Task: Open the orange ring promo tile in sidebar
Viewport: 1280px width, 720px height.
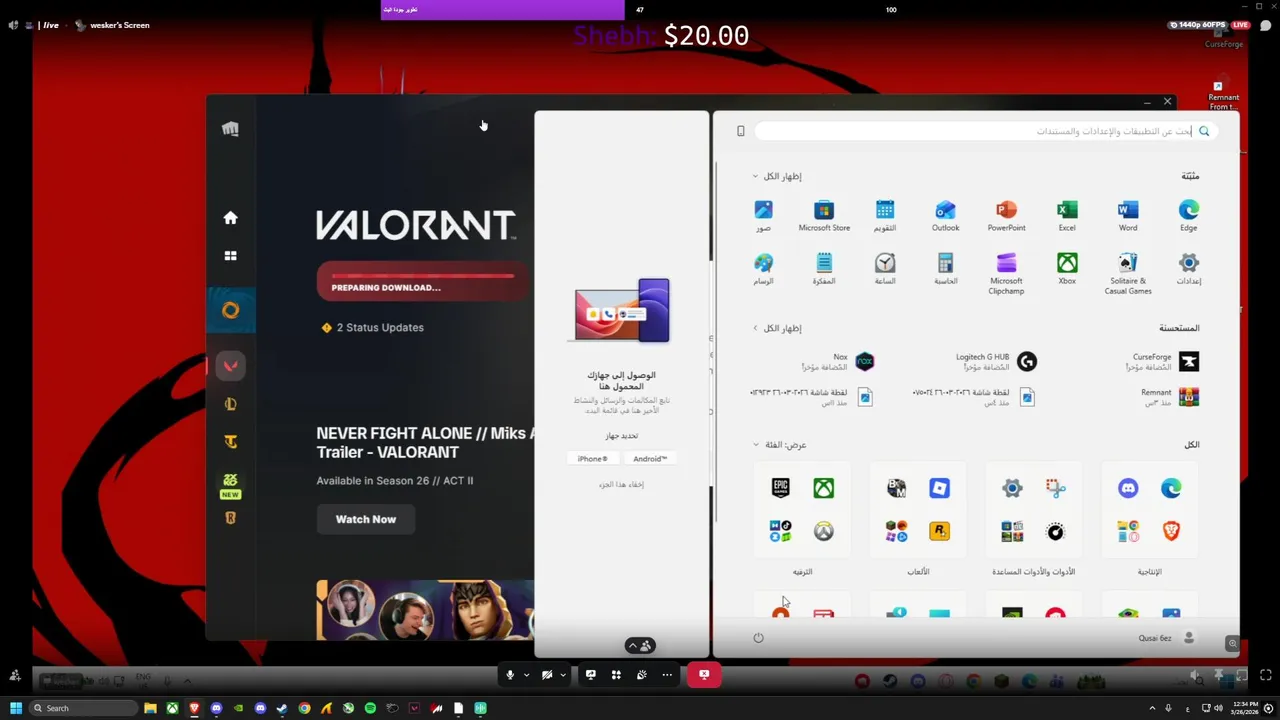Action: [230, 311]
